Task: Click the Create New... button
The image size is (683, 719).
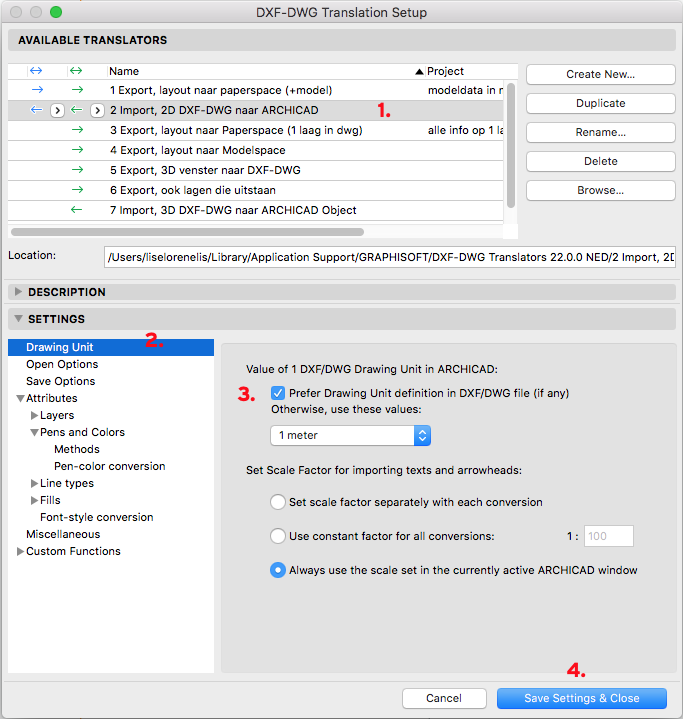Action: 600,74
